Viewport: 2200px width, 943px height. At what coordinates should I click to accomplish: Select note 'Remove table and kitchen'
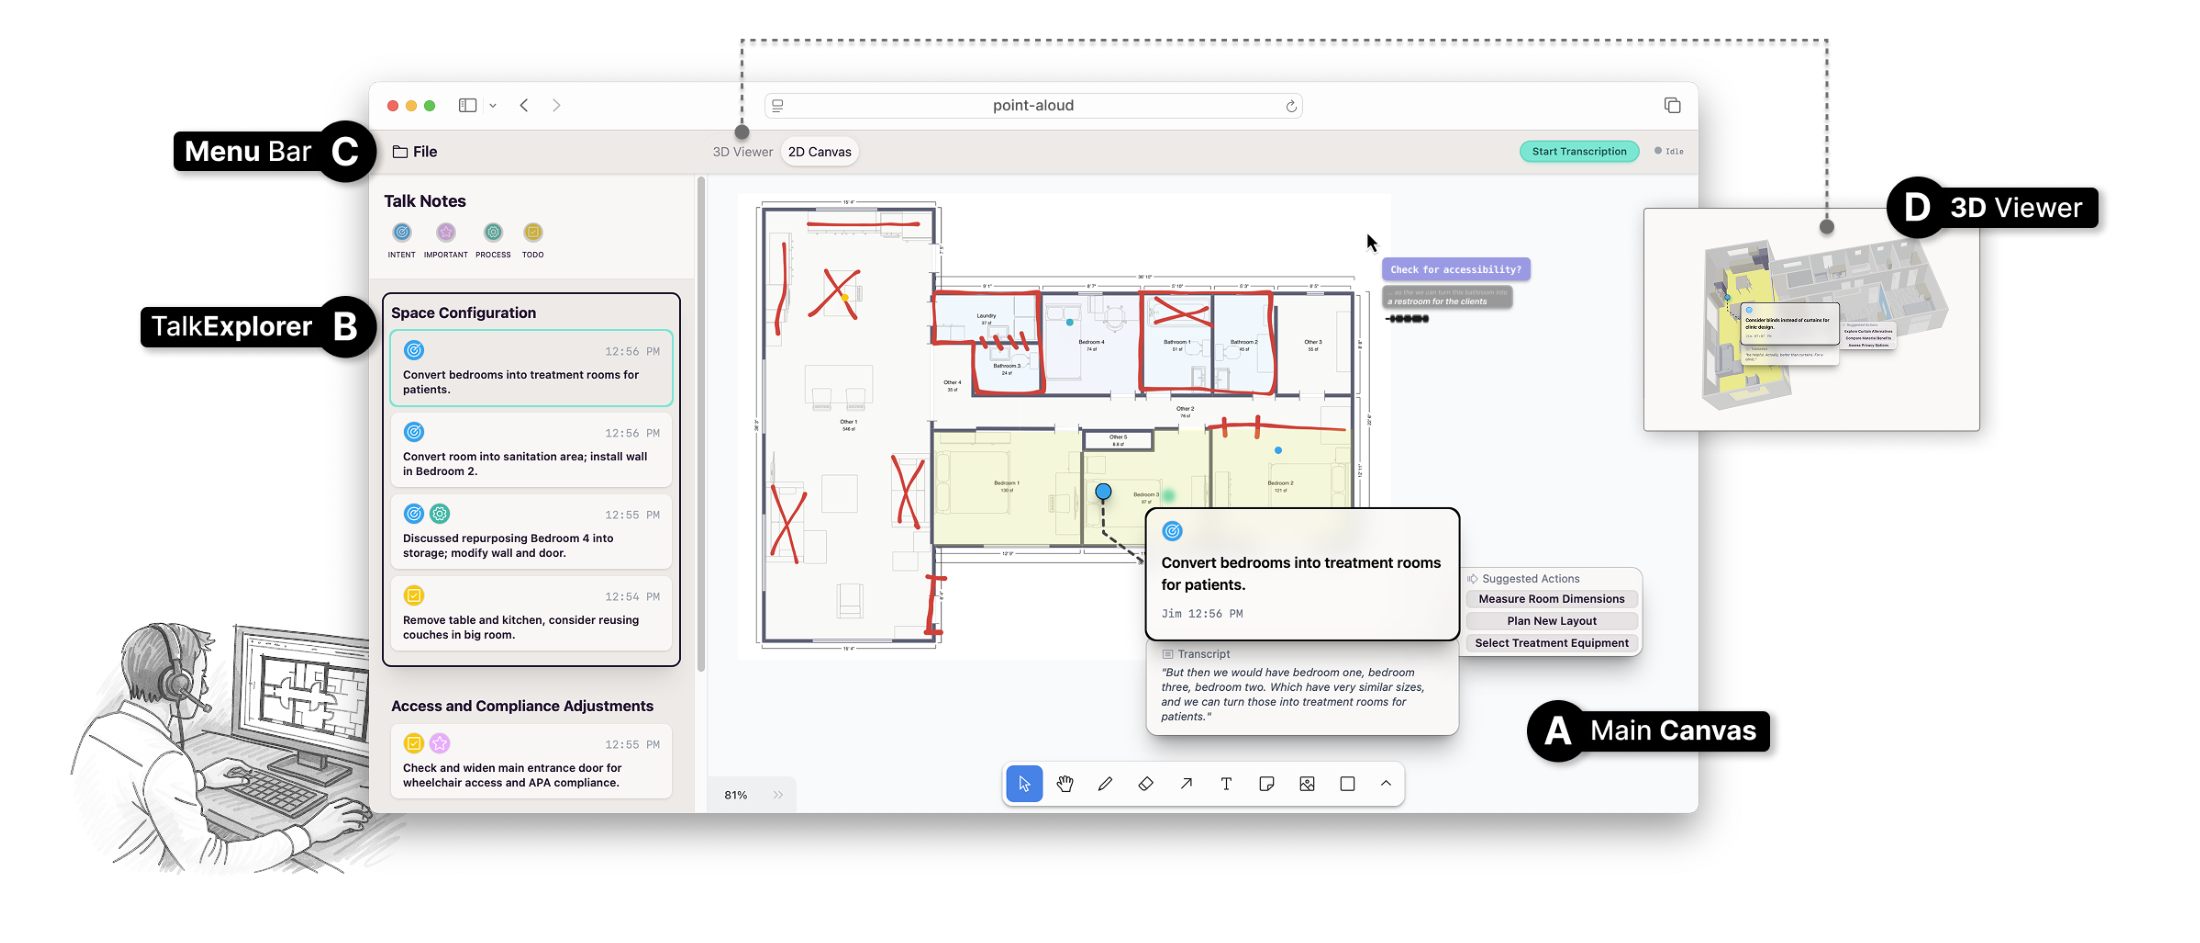tap(531, 614)
